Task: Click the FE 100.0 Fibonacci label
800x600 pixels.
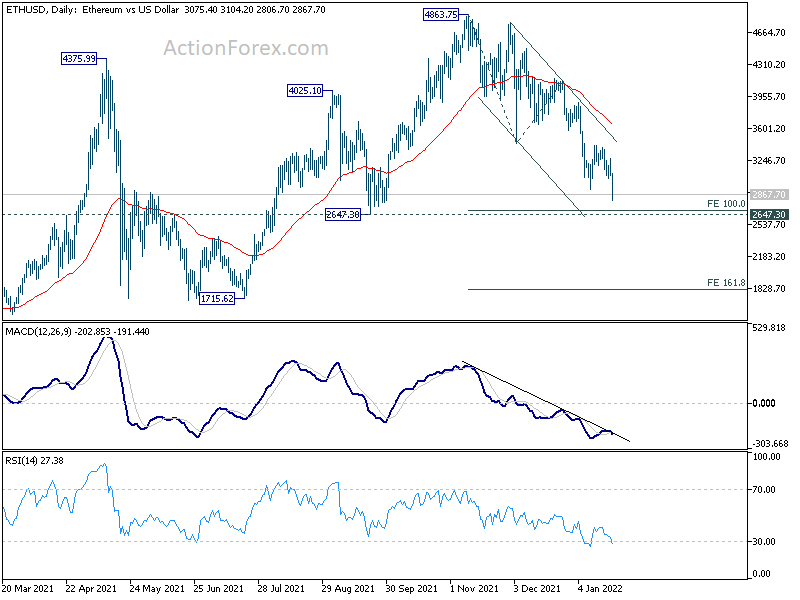Action: [x=726, y=204]
